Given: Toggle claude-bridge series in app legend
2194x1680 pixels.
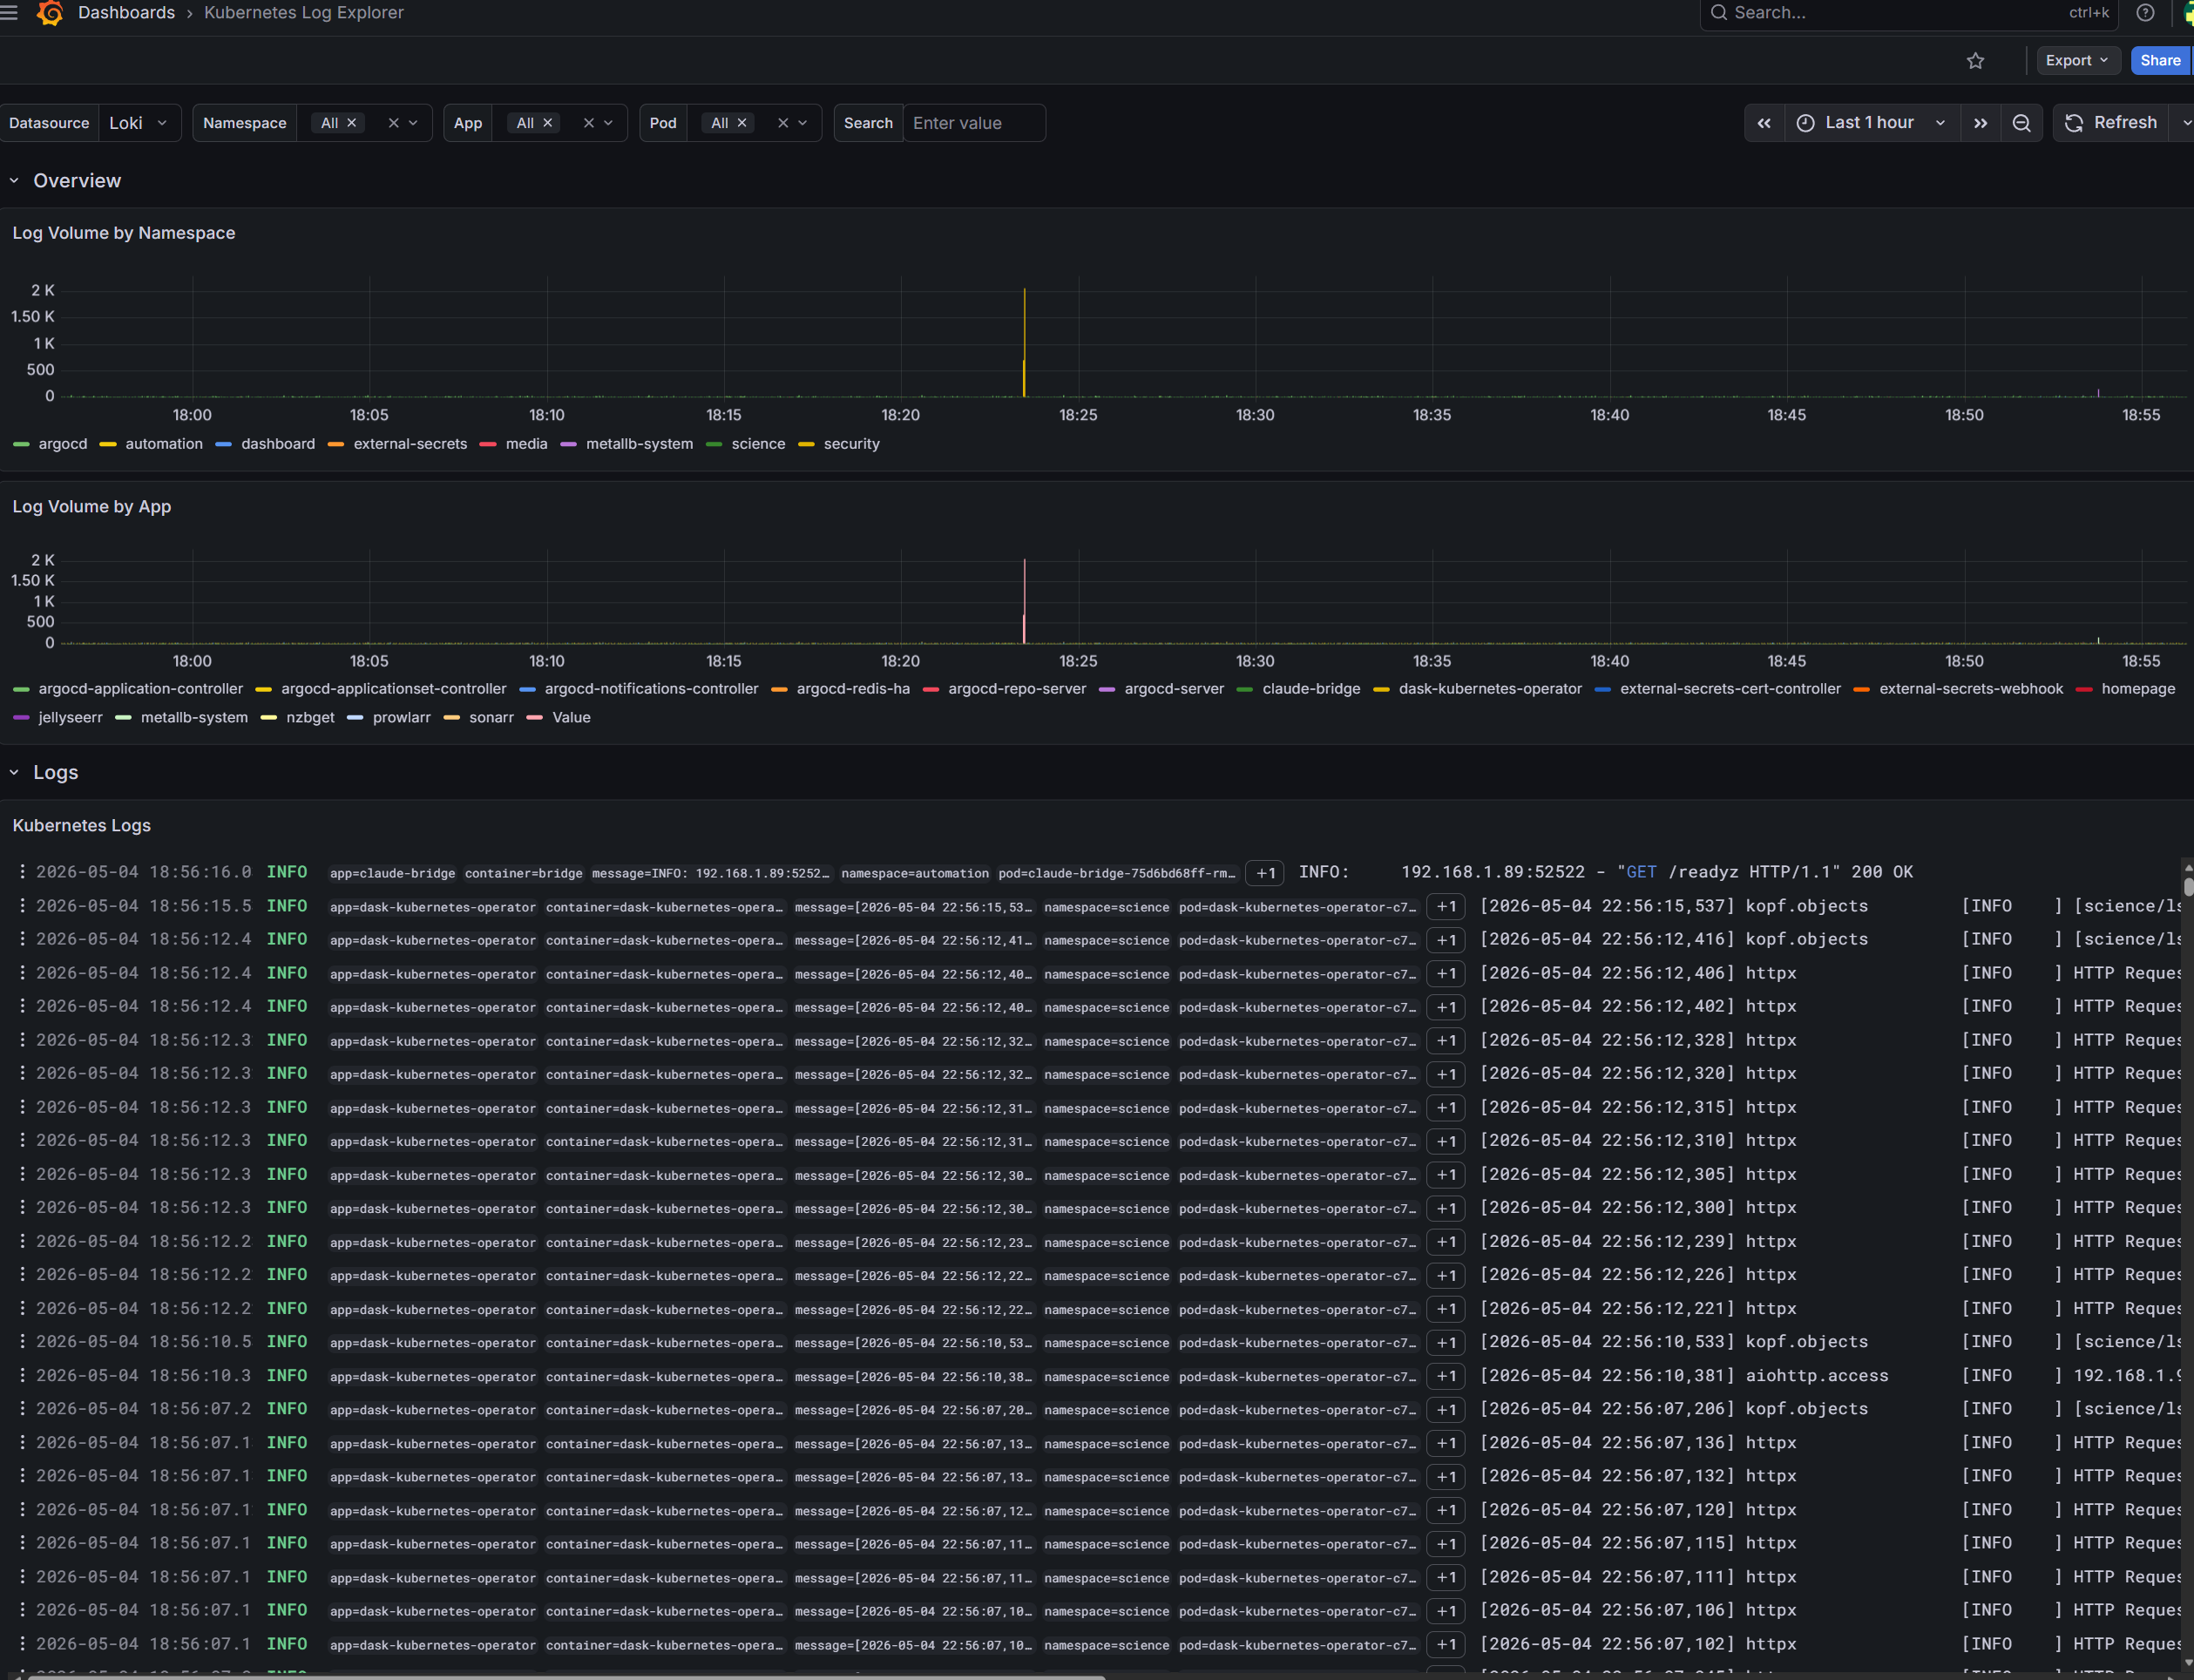Looking at the screenshot, I should point(1311,689).
